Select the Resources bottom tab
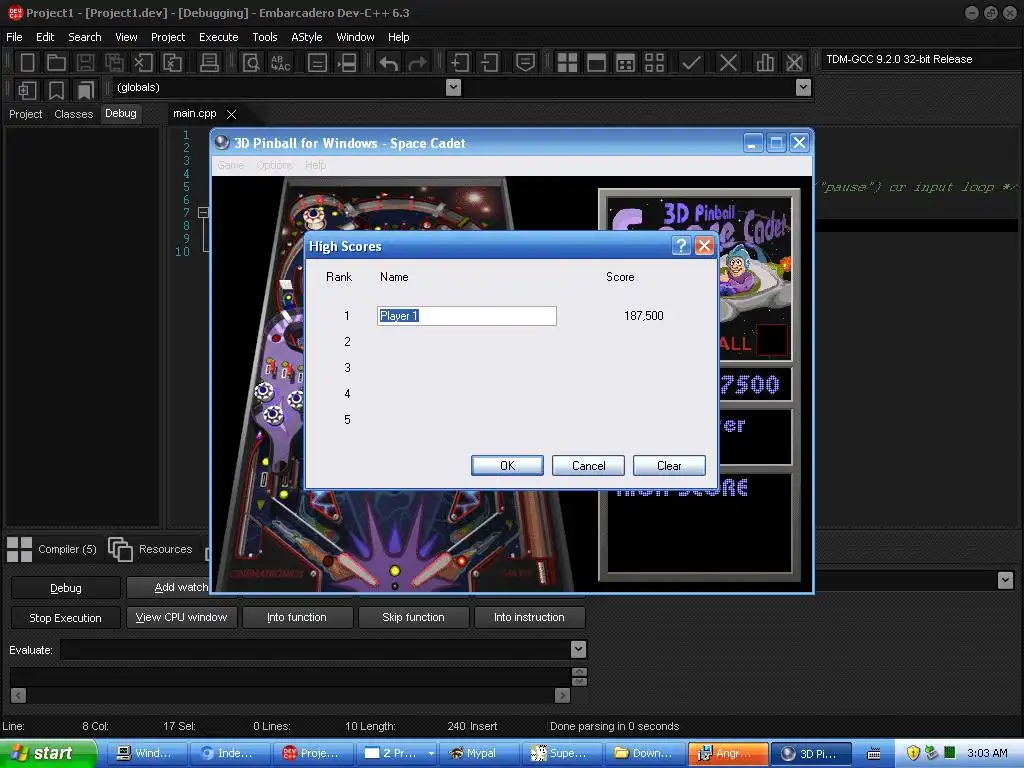 [151, 549]
